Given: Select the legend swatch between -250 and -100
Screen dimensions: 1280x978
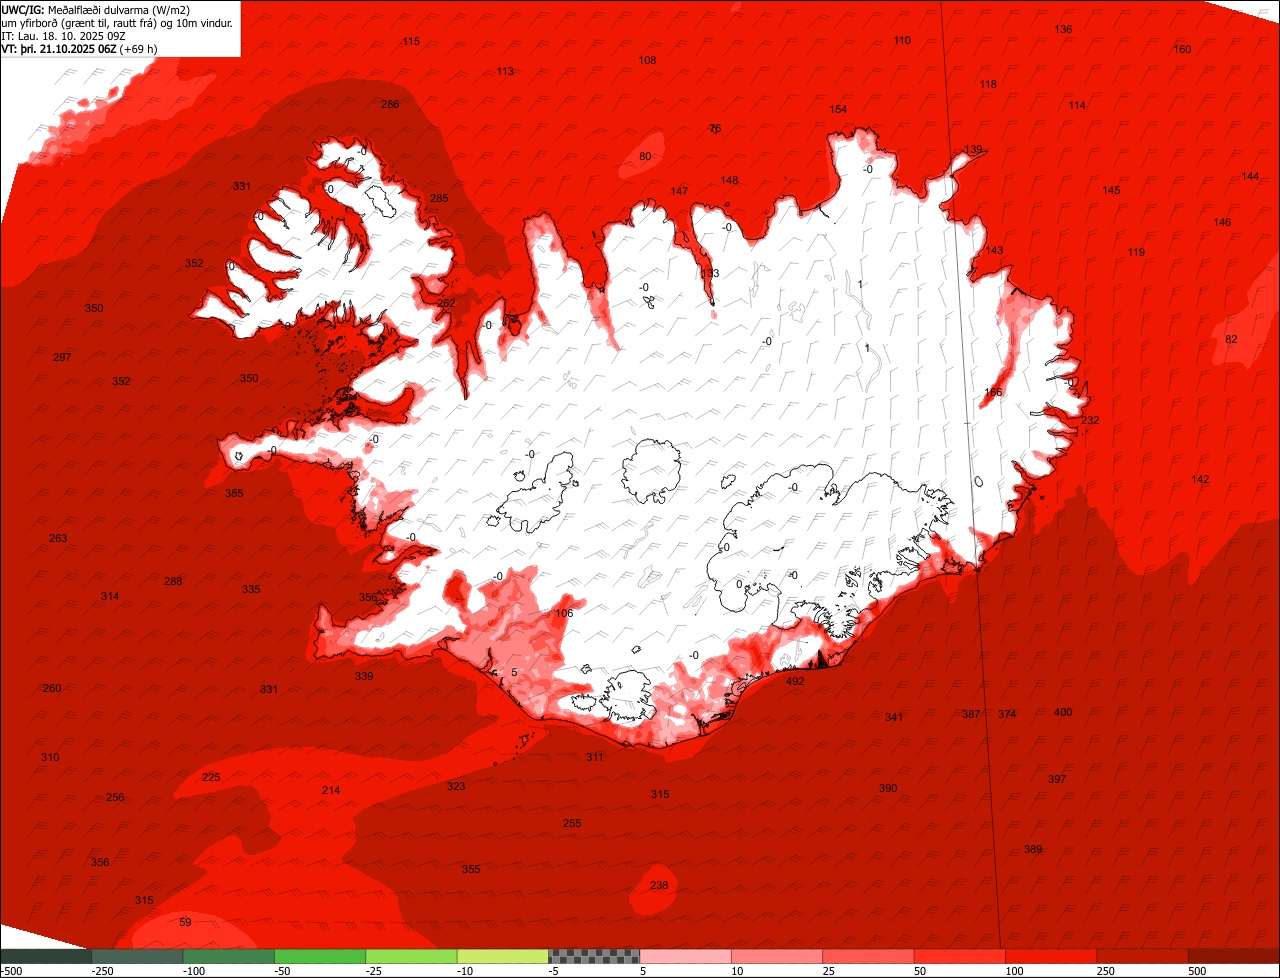Looking at the screenshot, I should (x=137, y=956).
